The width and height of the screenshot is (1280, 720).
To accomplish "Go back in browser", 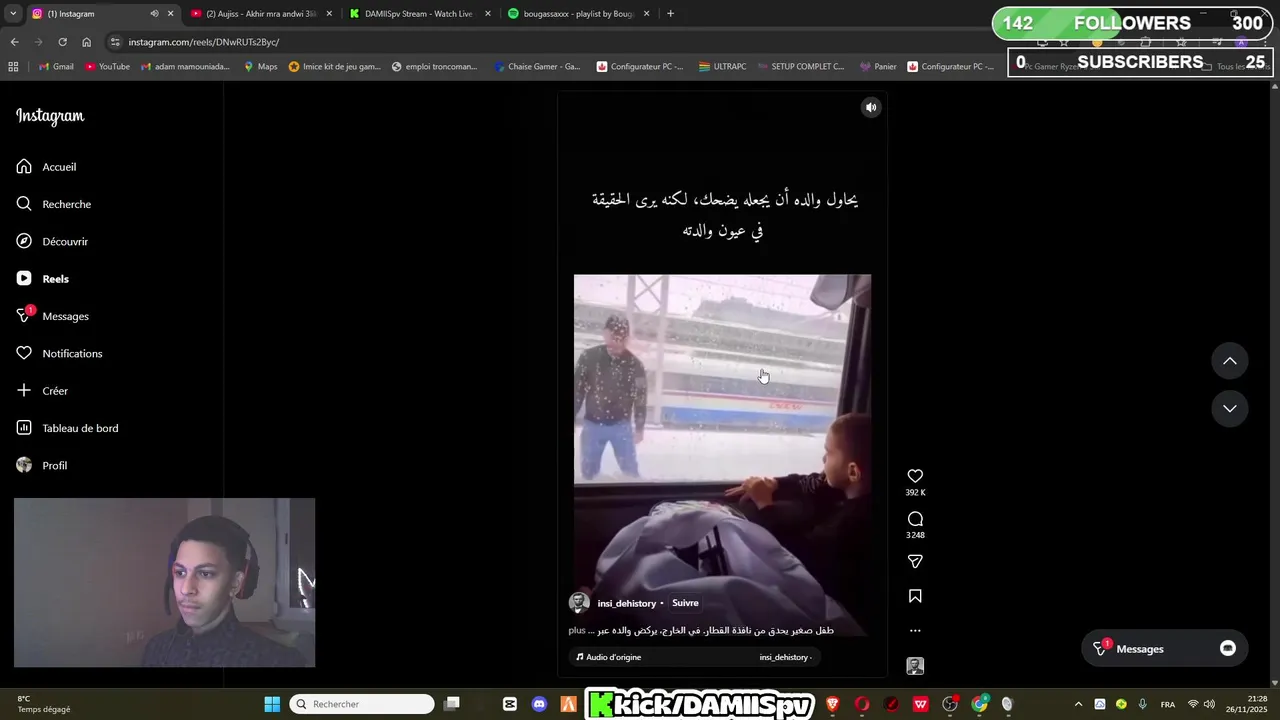I will coord(14,42).
